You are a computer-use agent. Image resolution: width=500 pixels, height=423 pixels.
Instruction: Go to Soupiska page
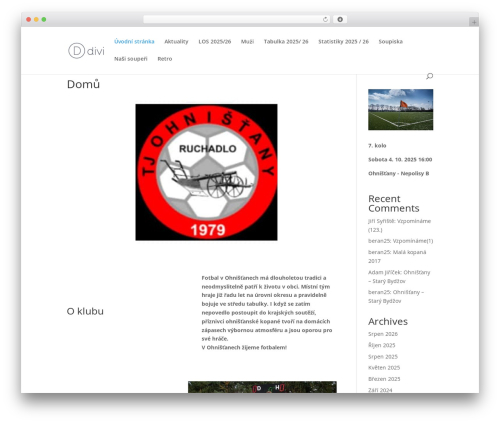(x=391, y=41)
